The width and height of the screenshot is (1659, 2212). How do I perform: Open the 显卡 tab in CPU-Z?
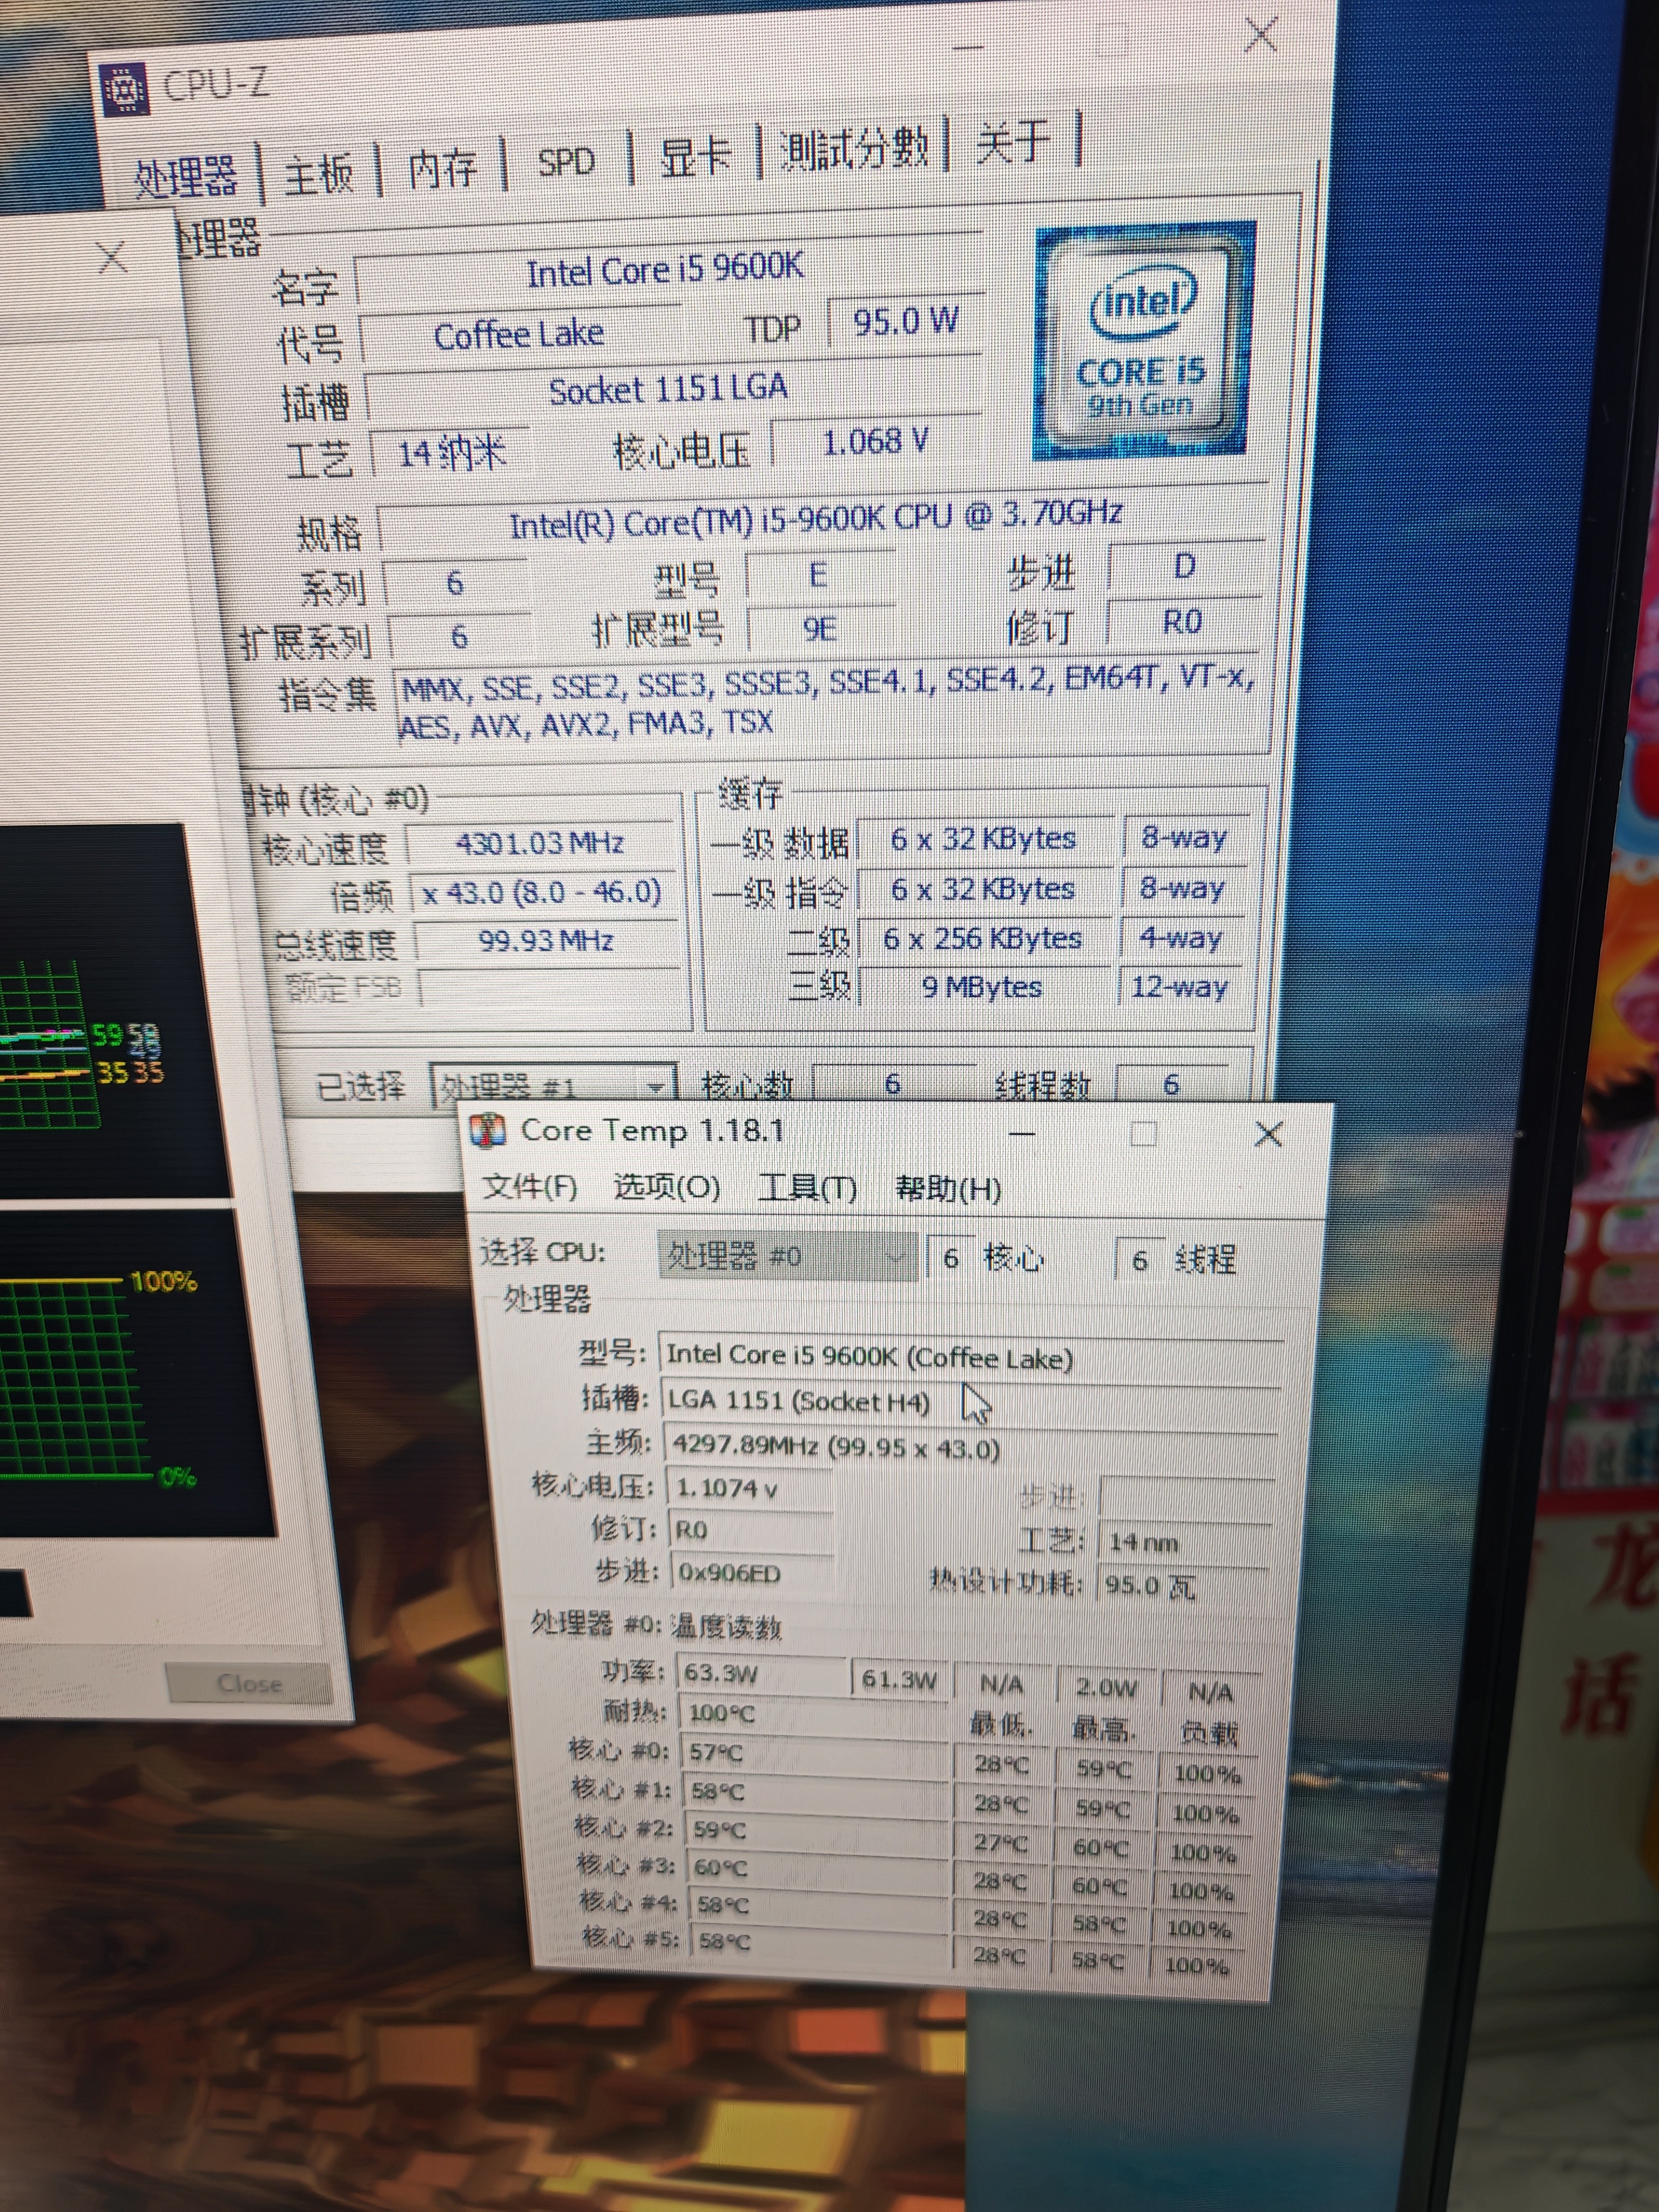(695, 156)
